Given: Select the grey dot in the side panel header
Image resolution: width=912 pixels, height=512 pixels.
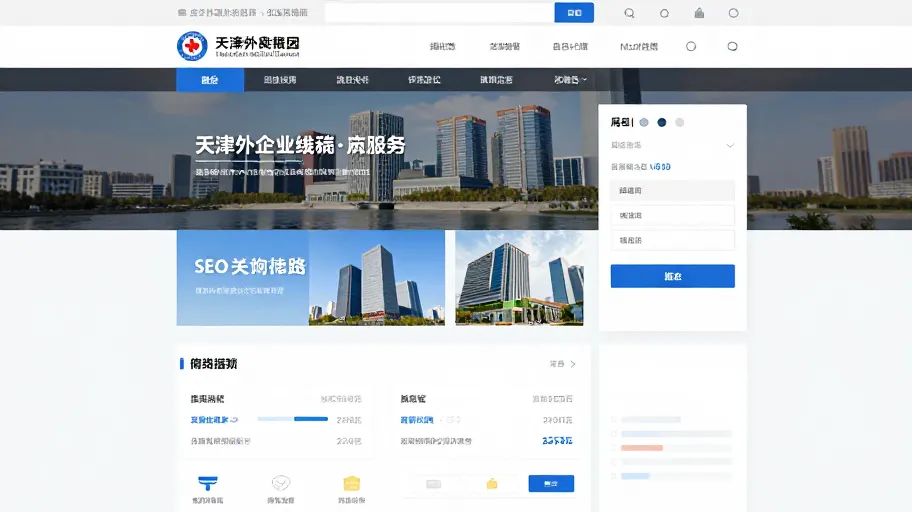Looking at the screenshot, I should [x=679, y=122].
